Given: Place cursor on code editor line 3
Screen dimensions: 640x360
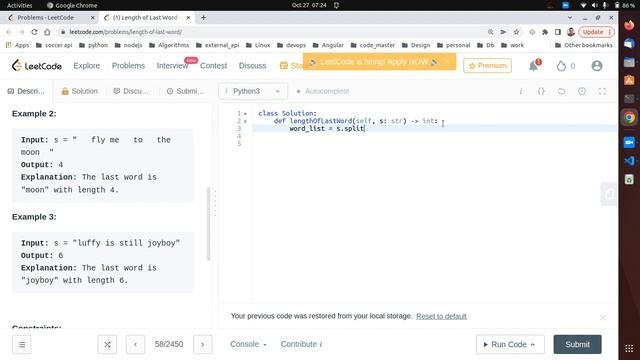Looking at the screenshot, I should coord(435,129).
